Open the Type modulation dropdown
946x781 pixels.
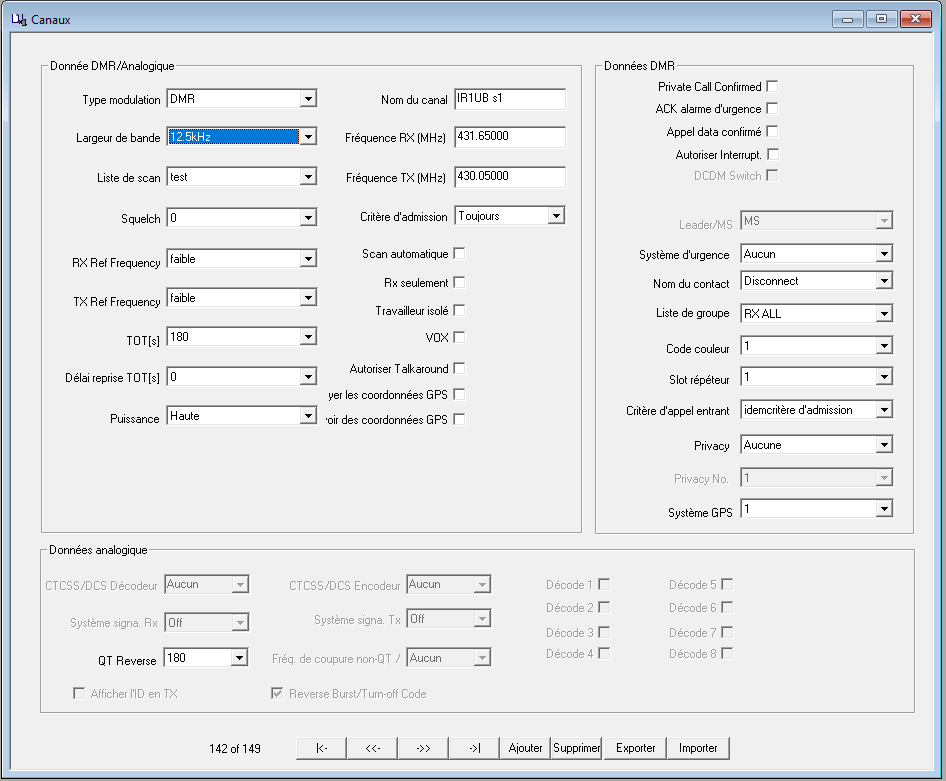tap(308, 99)
